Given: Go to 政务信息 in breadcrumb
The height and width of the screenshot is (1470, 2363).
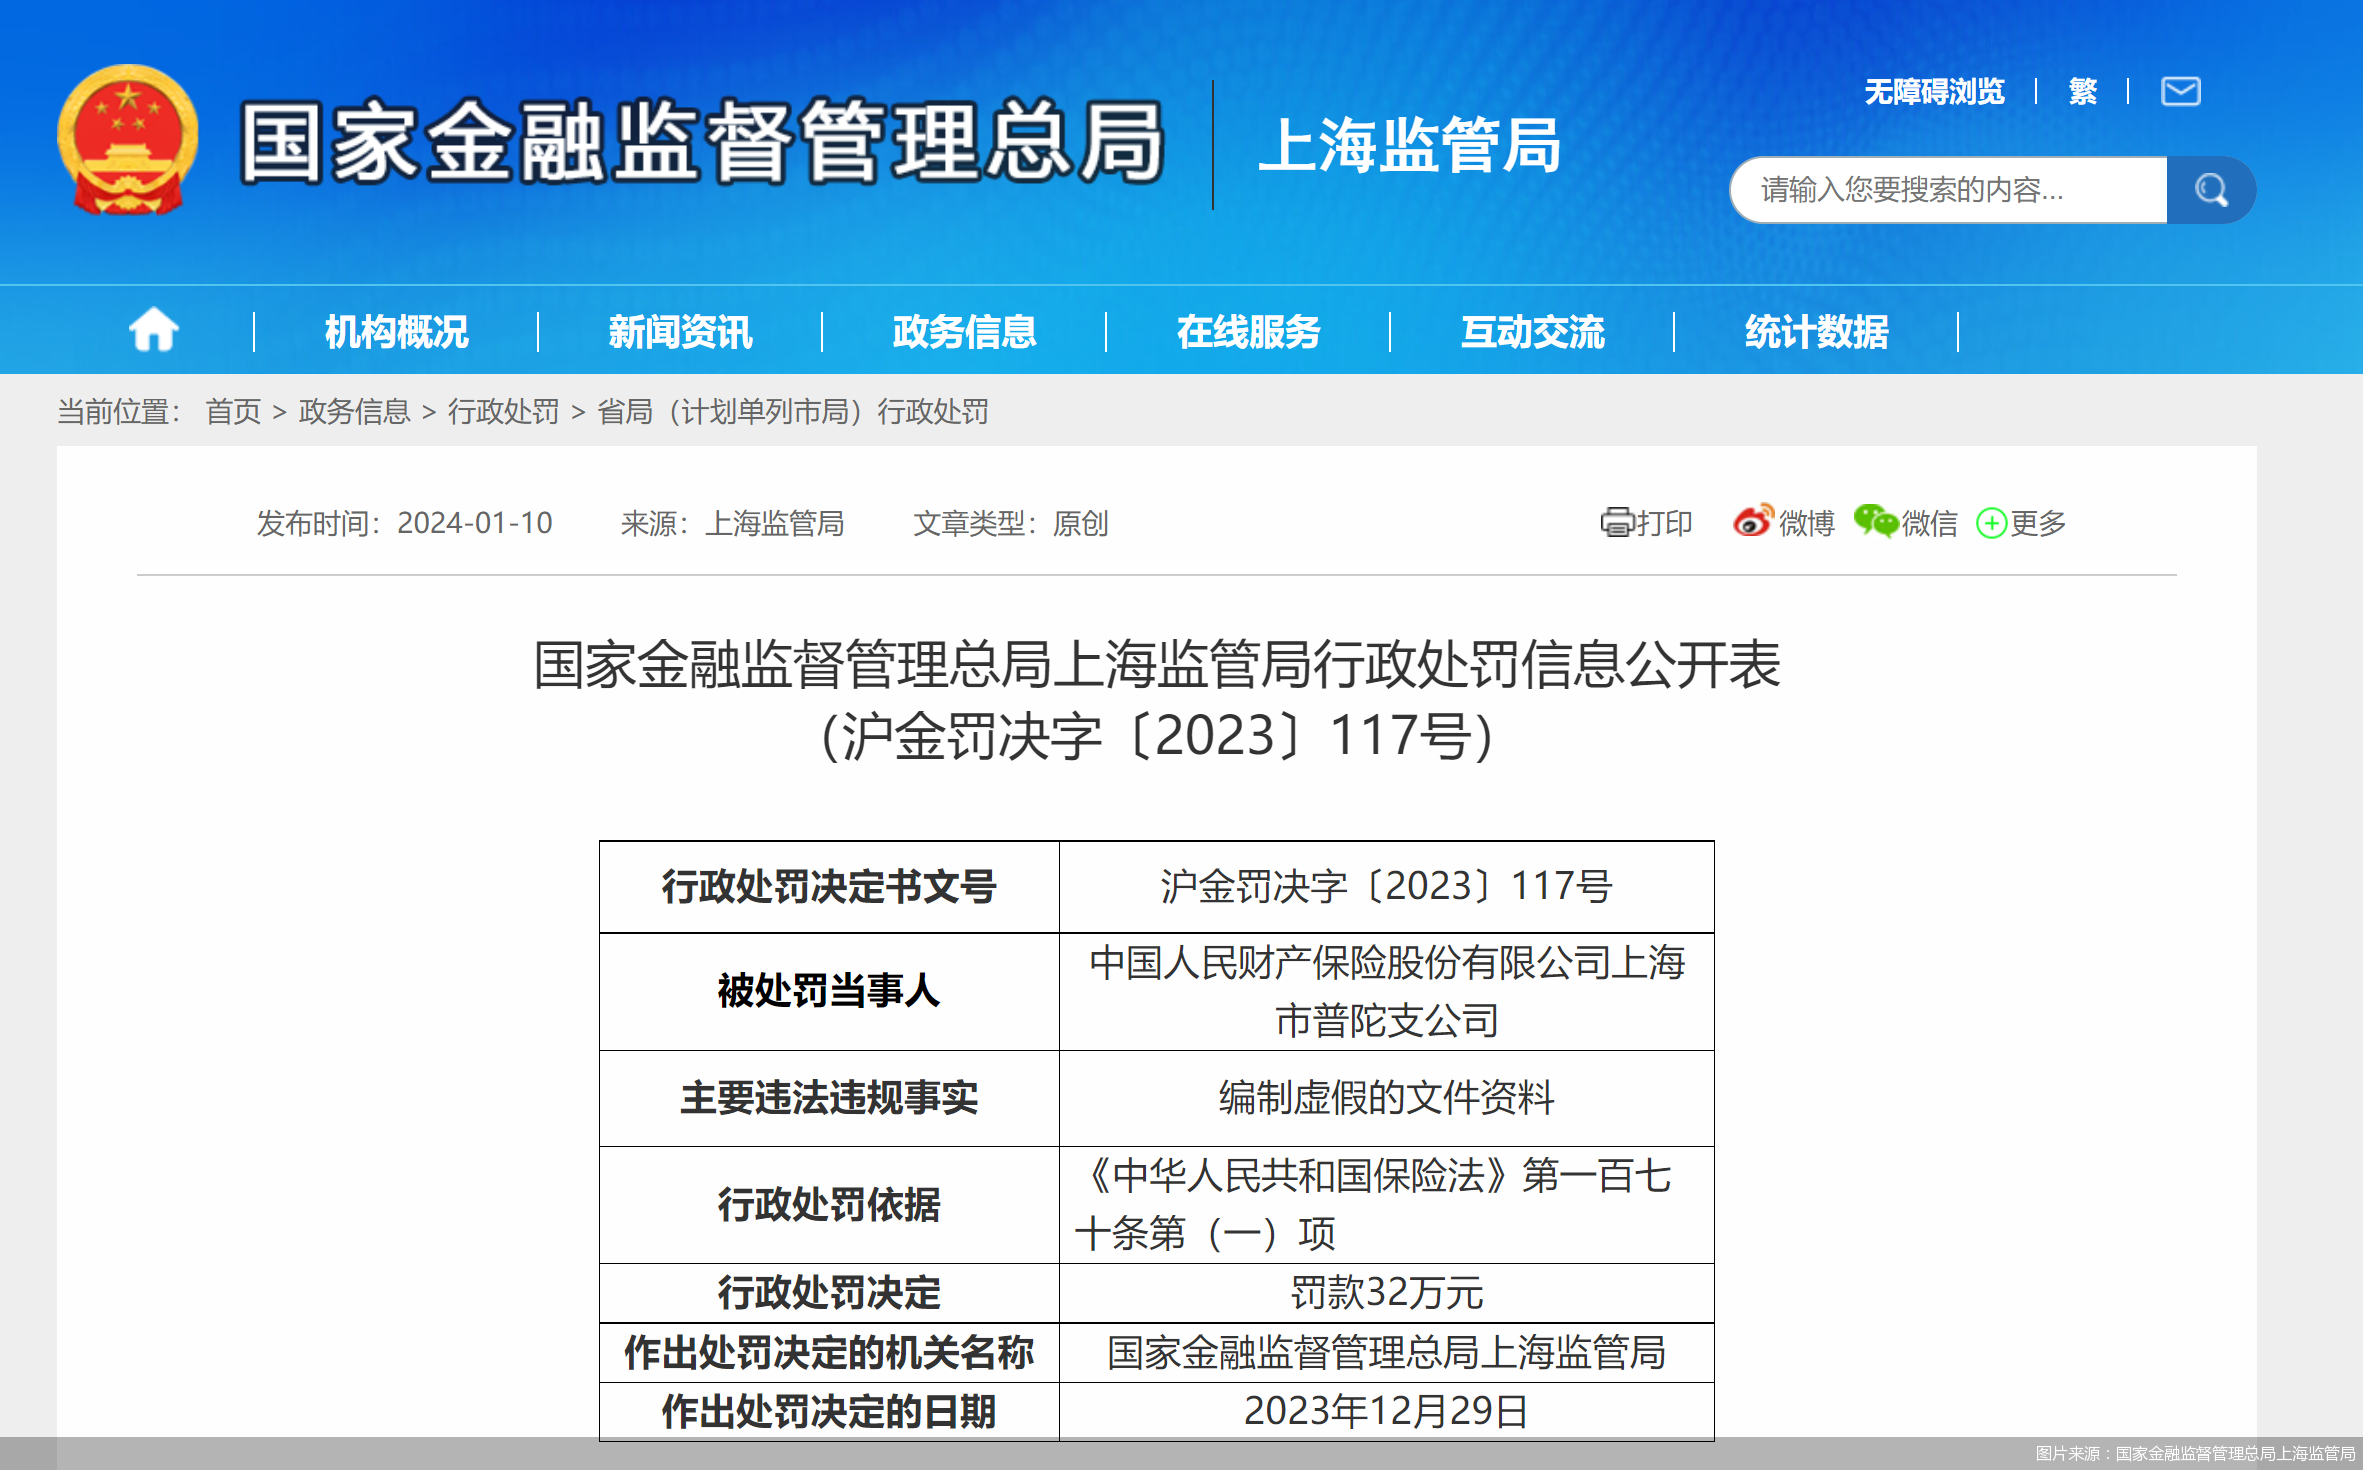Looking at the screenshot, I should (x=354, y=411).
